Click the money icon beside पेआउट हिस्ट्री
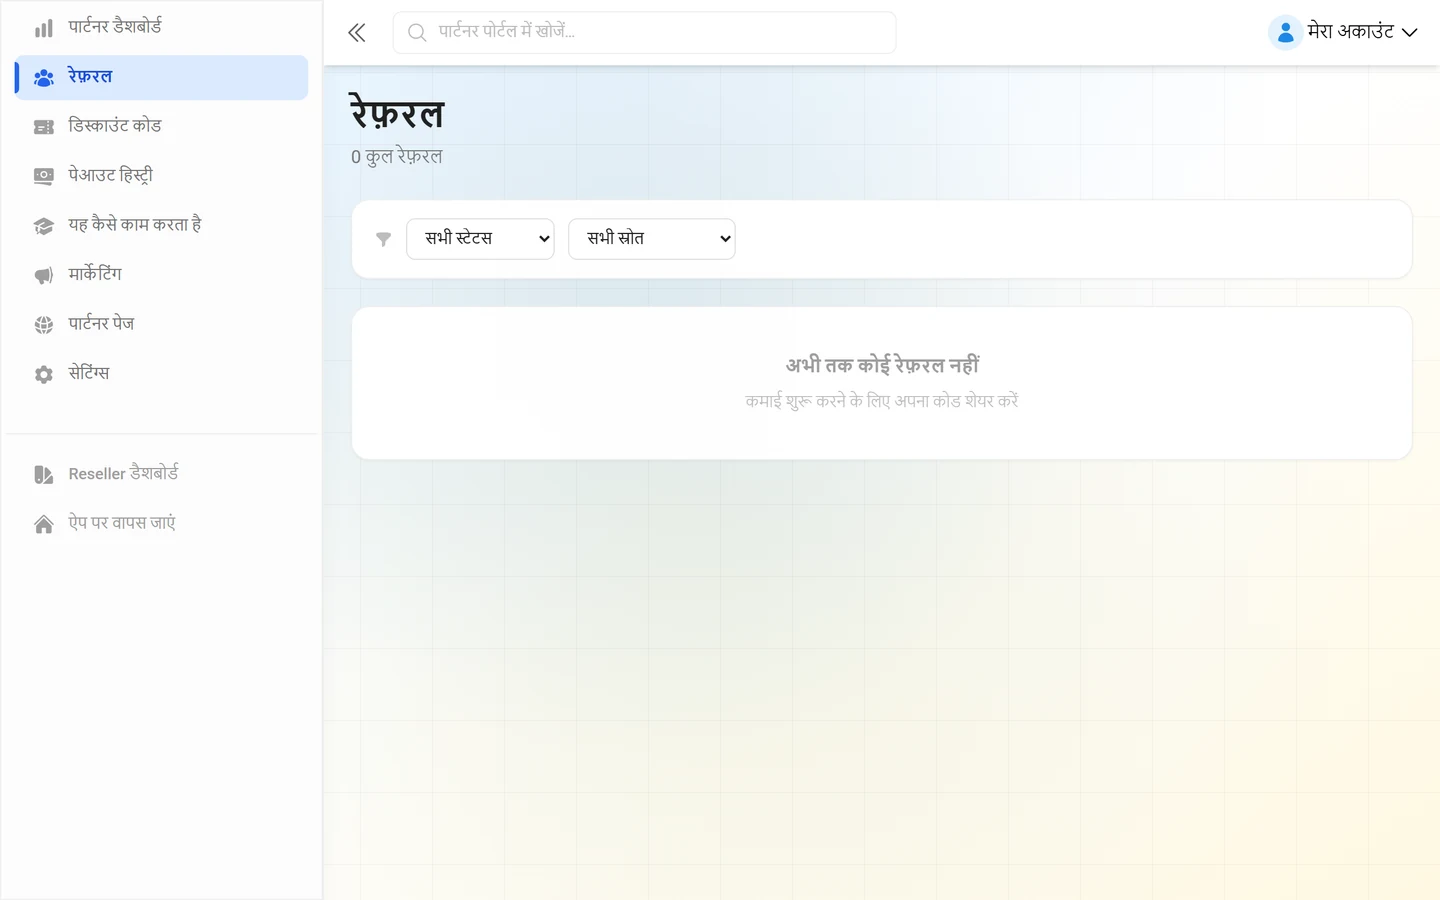The width and height of the screenshot is (1440, 900). (x=44, y=176)
